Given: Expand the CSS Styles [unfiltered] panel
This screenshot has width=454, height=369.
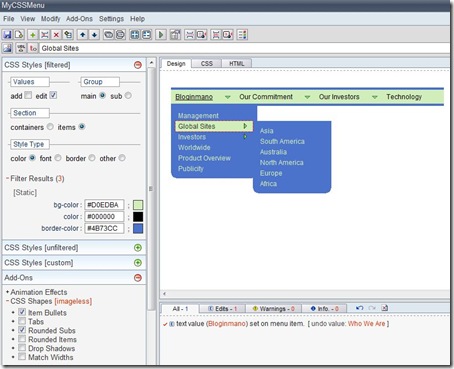Looking at the screenshot, I should (x=138, y=248).
